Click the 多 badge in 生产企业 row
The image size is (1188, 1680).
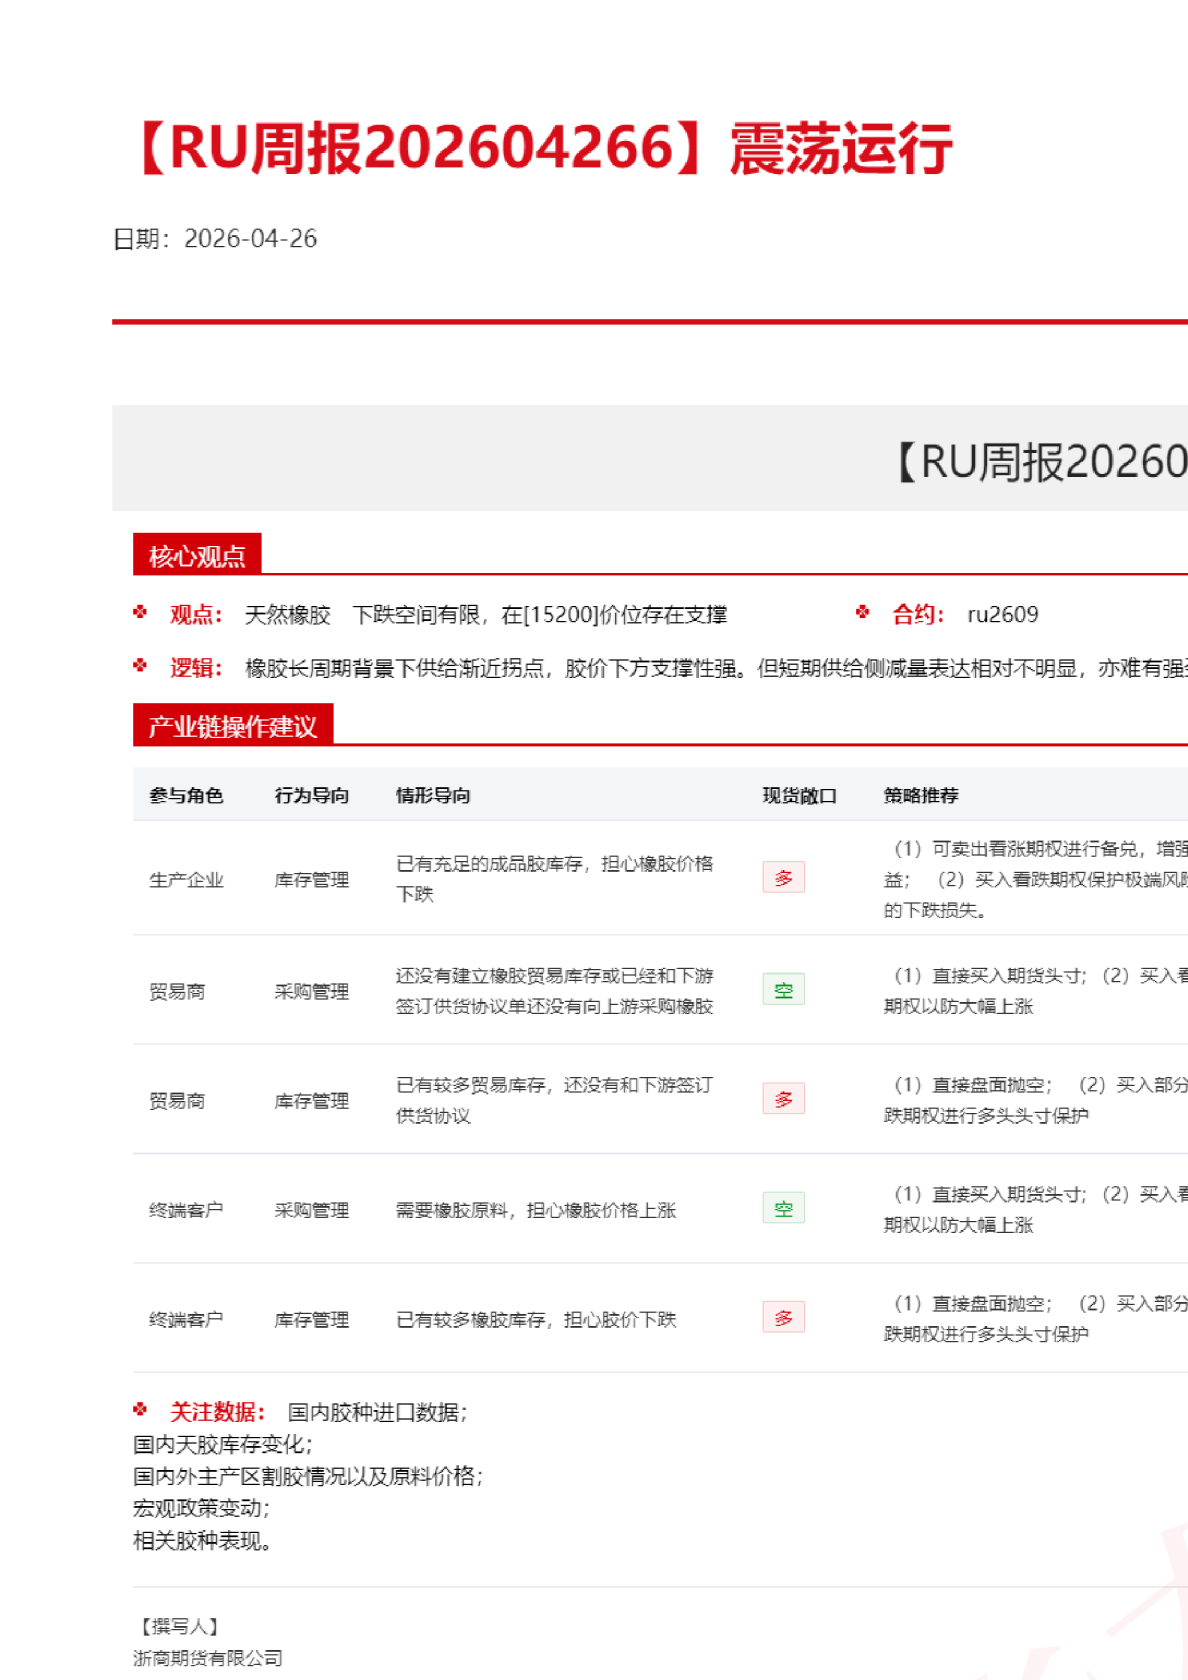click(784, 877)
